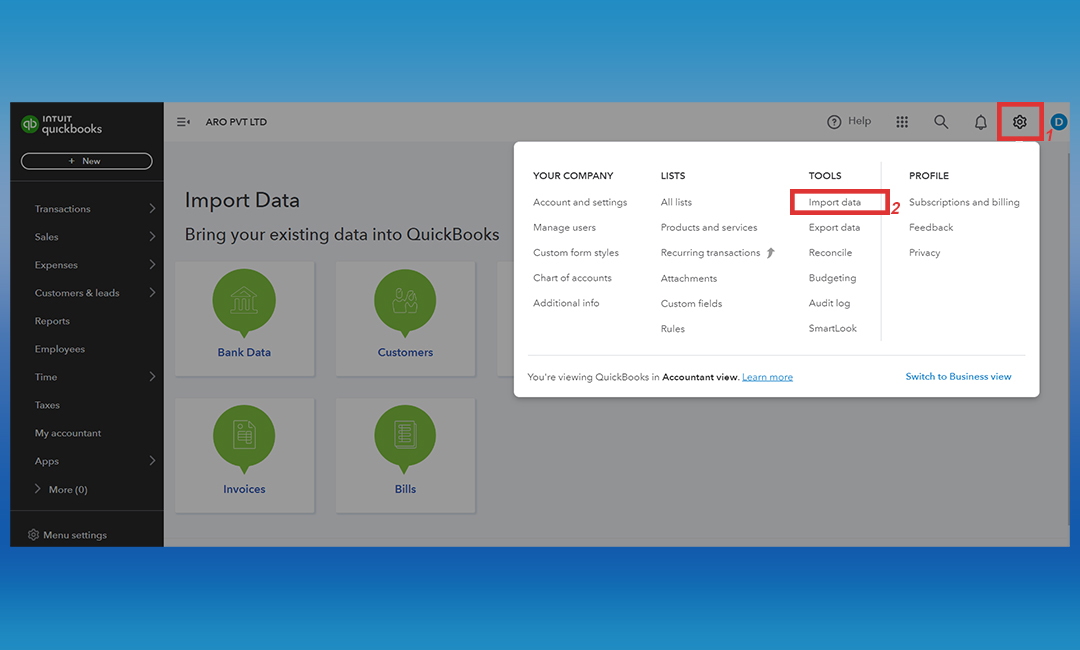This screenshot has height=650, width=1080.
Task: Click the search magnifier icon
Action: pos(941,122)
